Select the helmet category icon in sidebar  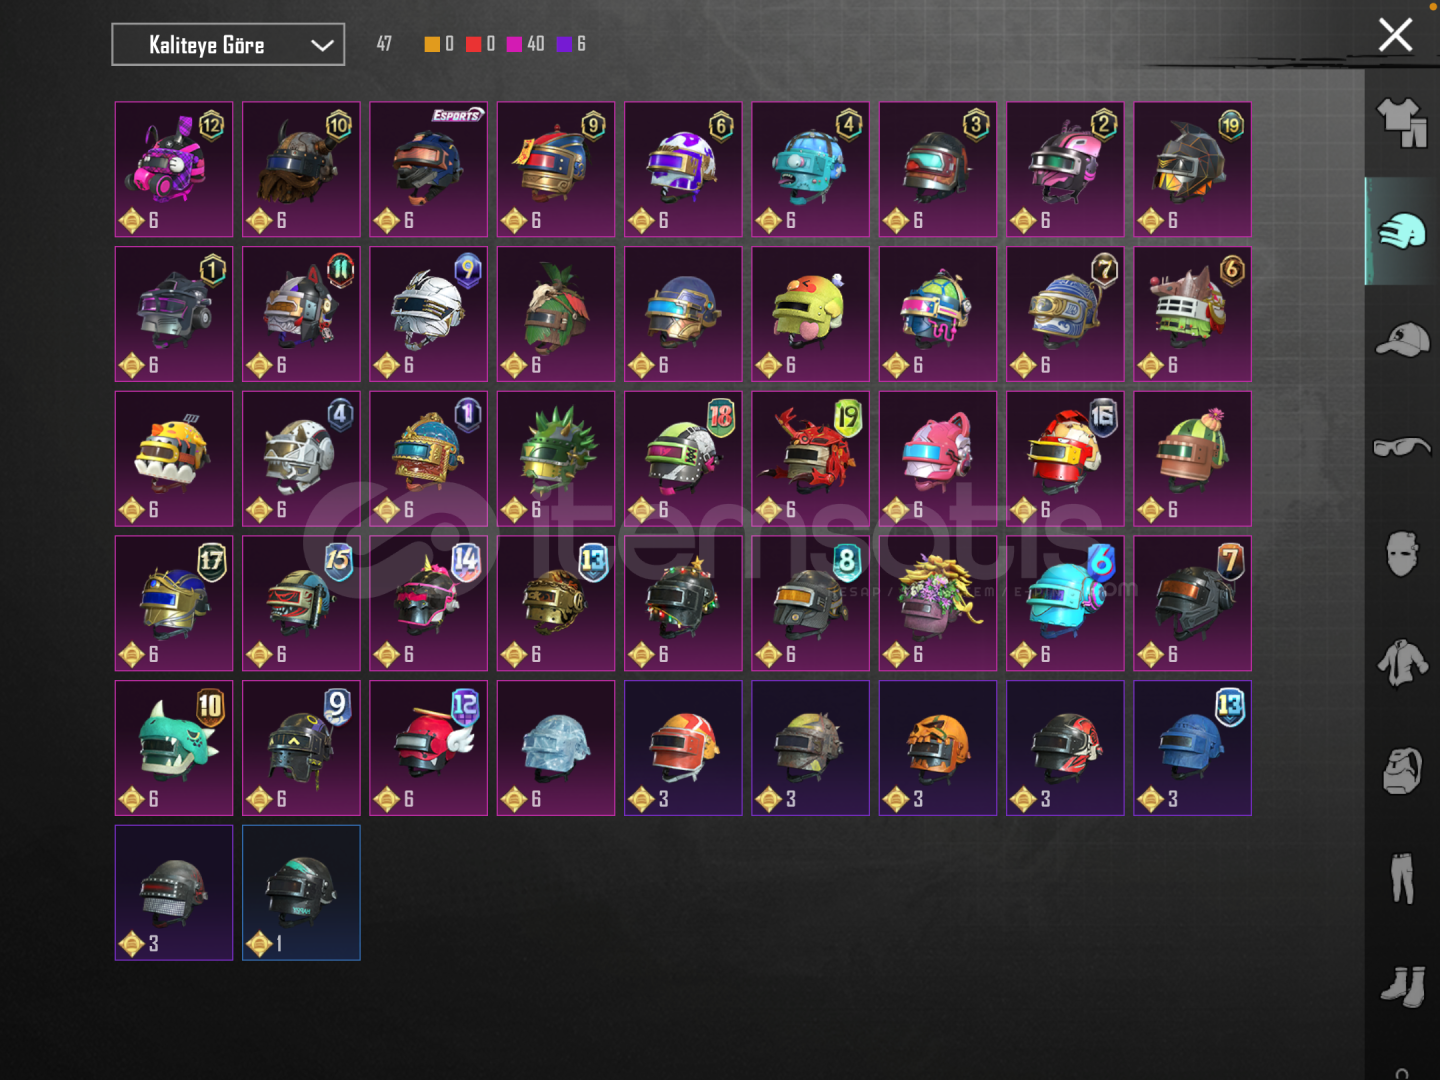click(1402, 232)
